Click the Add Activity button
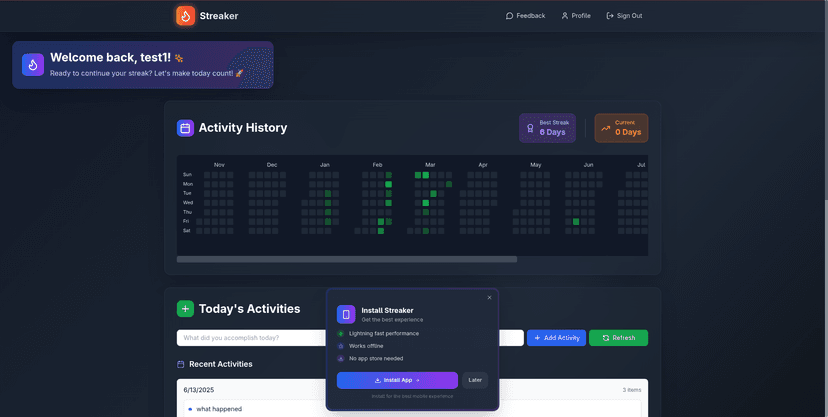This screenshot has height=417, width=828. (556, 338)
